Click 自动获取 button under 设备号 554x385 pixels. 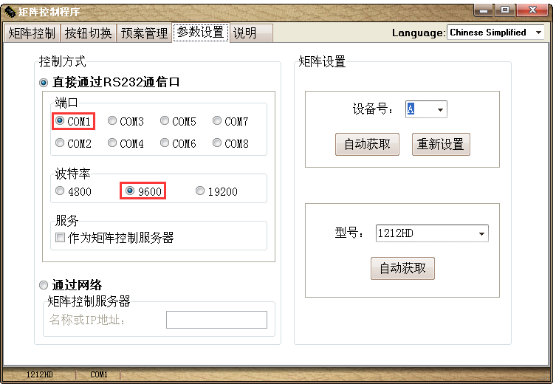[367, 144]
